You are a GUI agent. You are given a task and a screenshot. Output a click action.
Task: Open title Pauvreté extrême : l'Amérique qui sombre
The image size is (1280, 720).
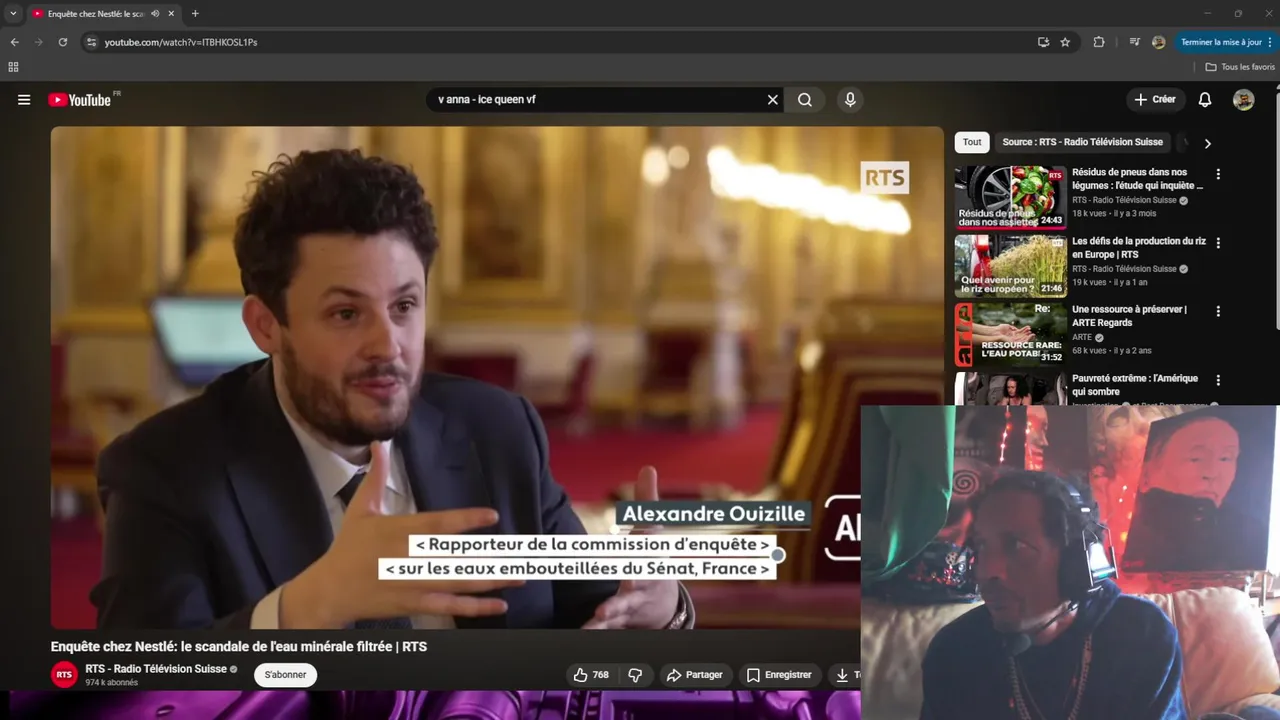pyautogui.click(x=1135, y=385)
